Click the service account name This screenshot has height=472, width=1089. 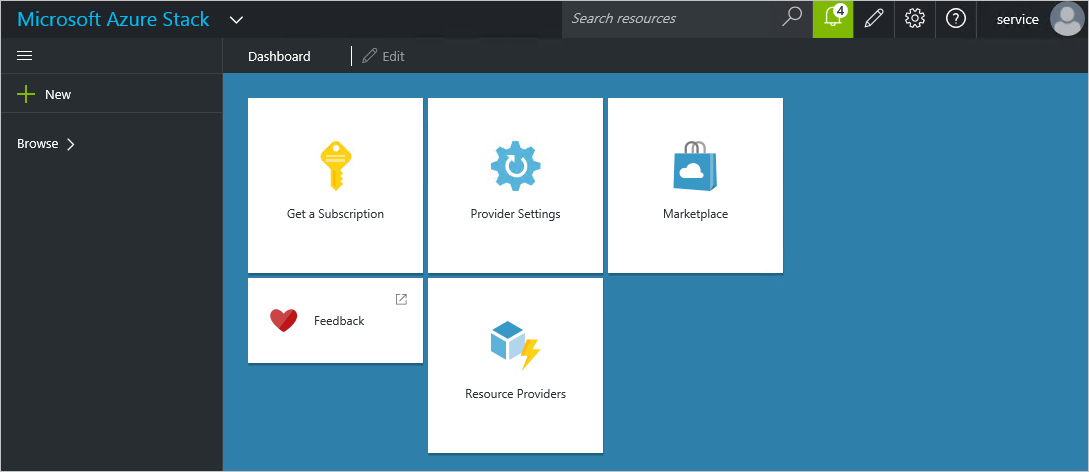pos(1017,19)
